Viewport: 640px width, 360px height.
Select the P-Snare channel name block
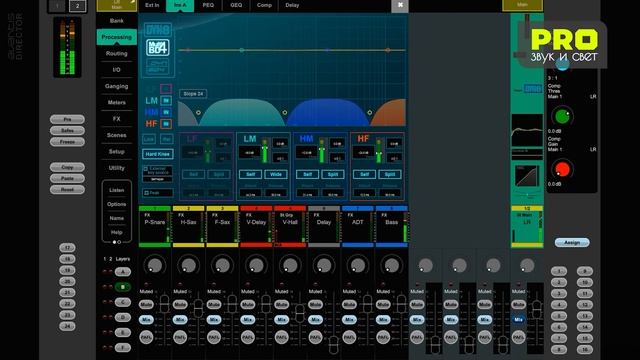pos(155,227)
